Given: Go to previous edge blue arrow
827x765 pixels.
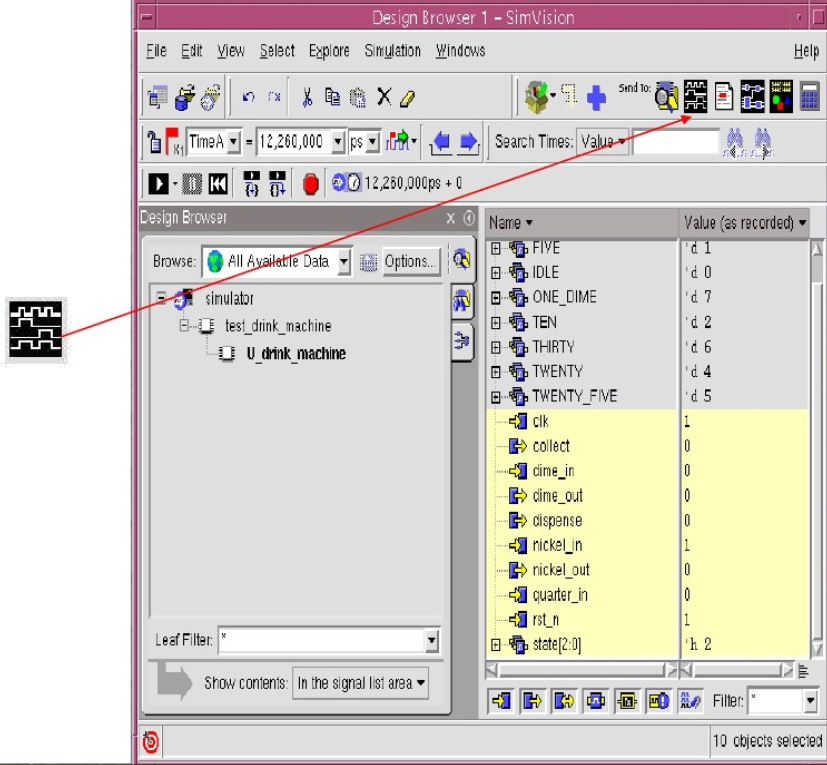Looking at the screenshot, I should click(441, 142).
